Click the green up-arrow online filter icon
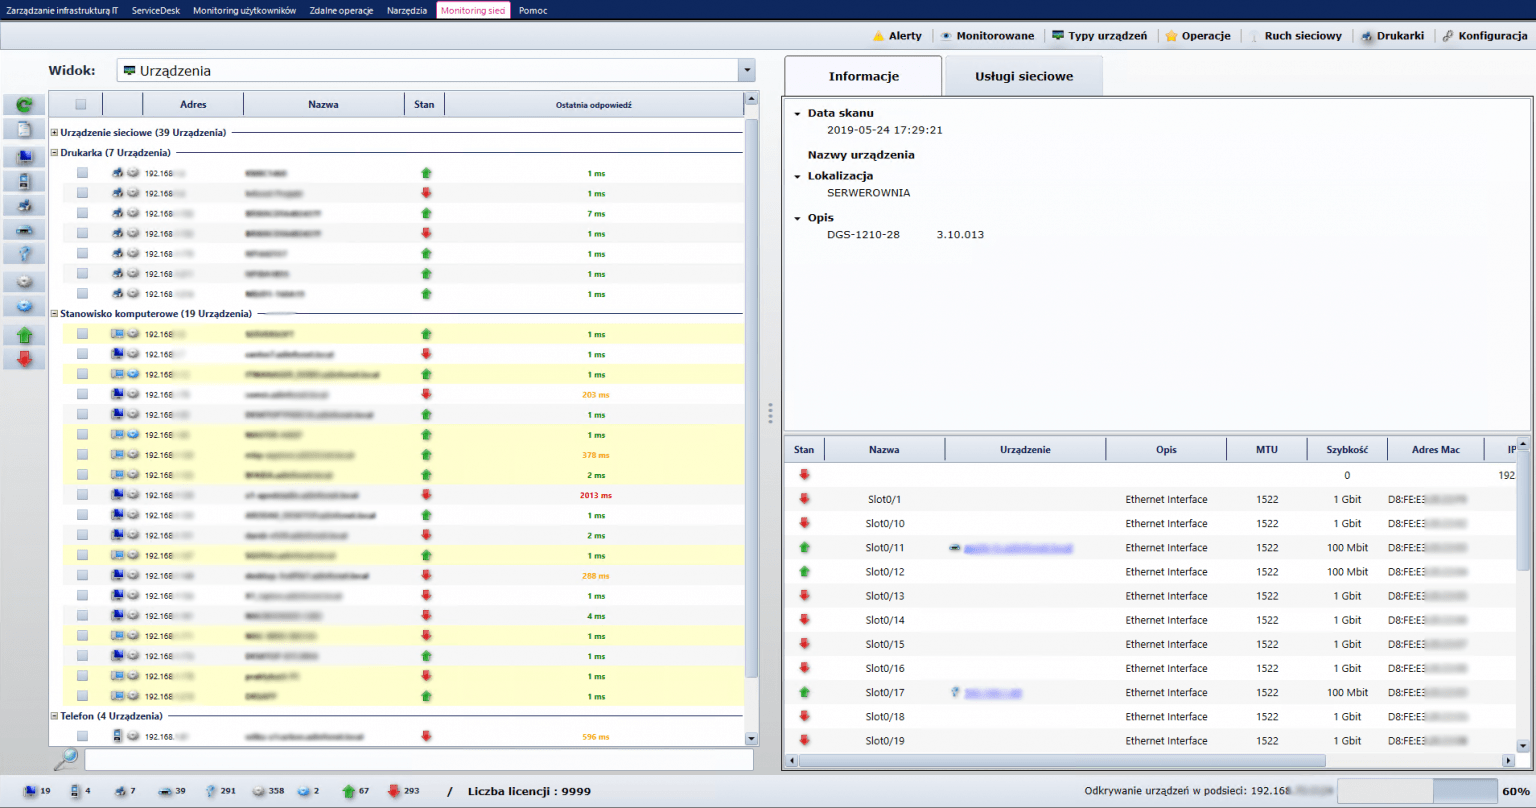This screenshot has width=1536, height=808. [23, 334]
